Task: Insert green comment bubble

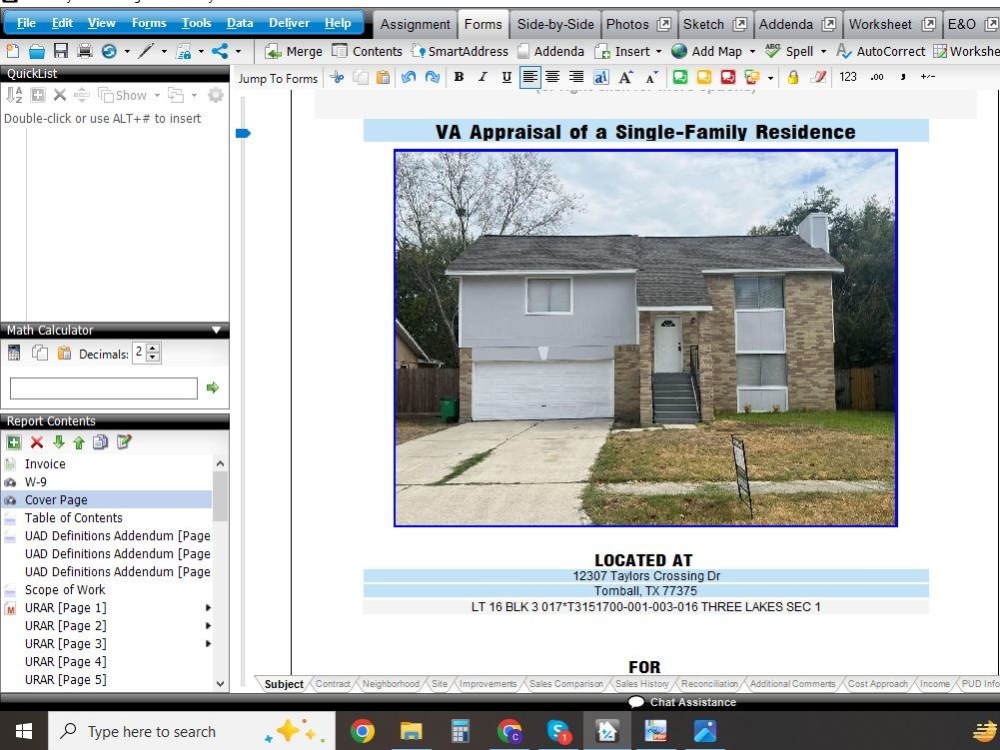Action: (680, 78)
